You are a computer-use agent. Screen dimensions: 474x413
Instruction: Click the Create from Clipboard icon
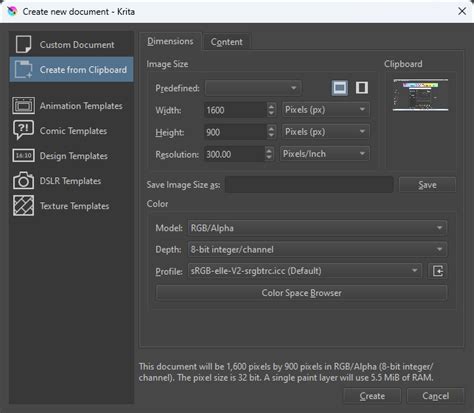[x=23, y=69]
